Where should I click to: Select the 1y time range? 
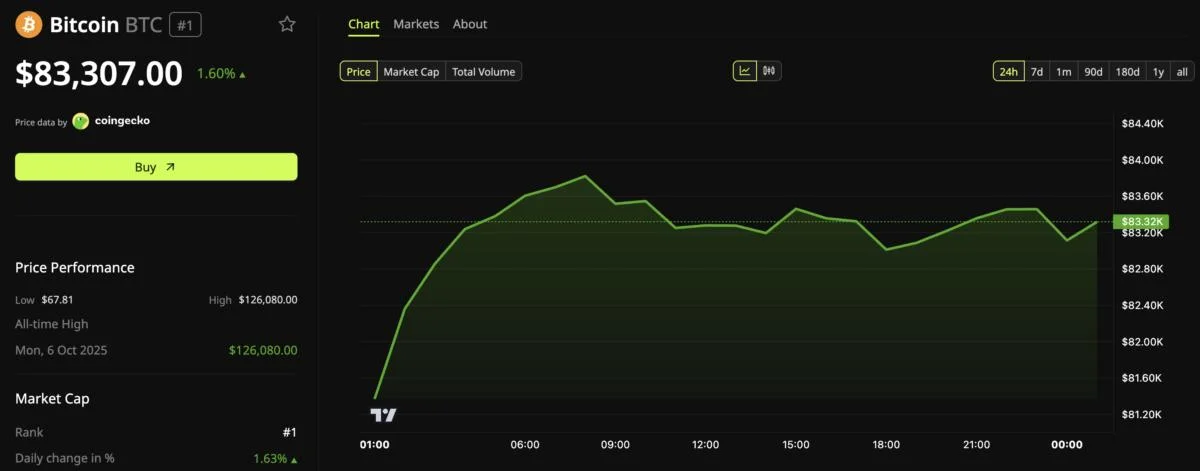point(1158,71)
